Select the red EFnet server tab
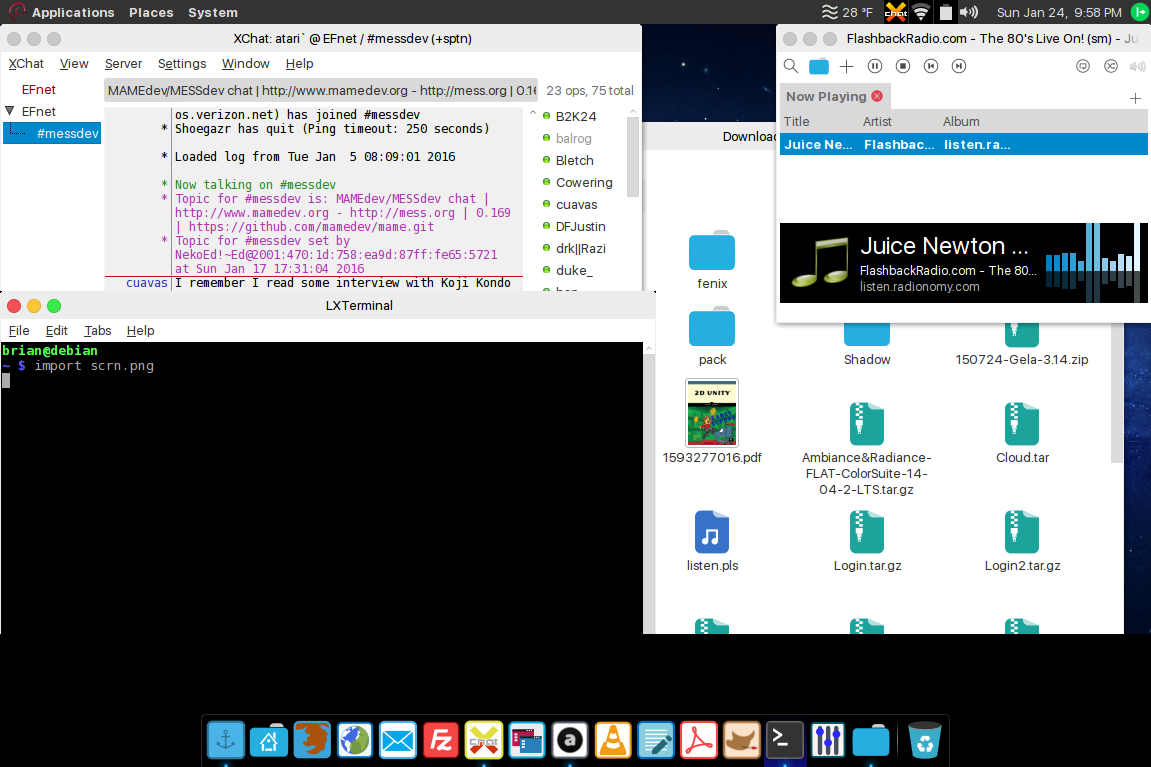Screen dimensions: 1151x767 coord(38,90)
